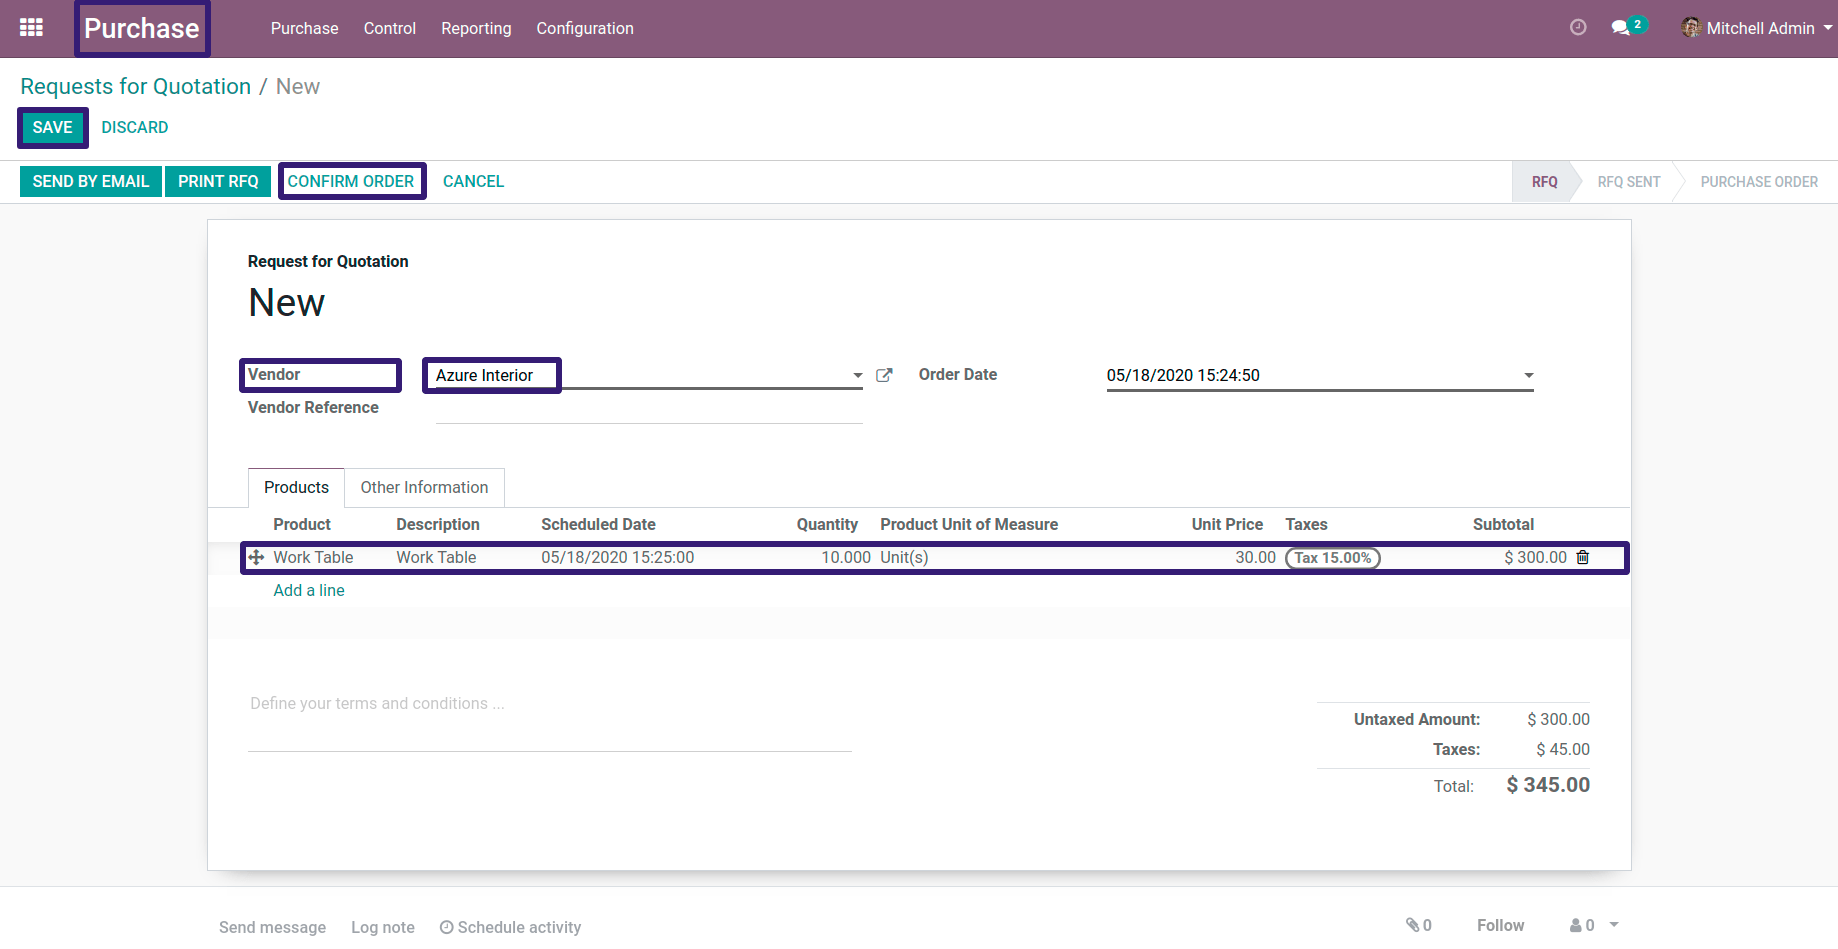Open the conversations chat icon

pos(1621,28)
